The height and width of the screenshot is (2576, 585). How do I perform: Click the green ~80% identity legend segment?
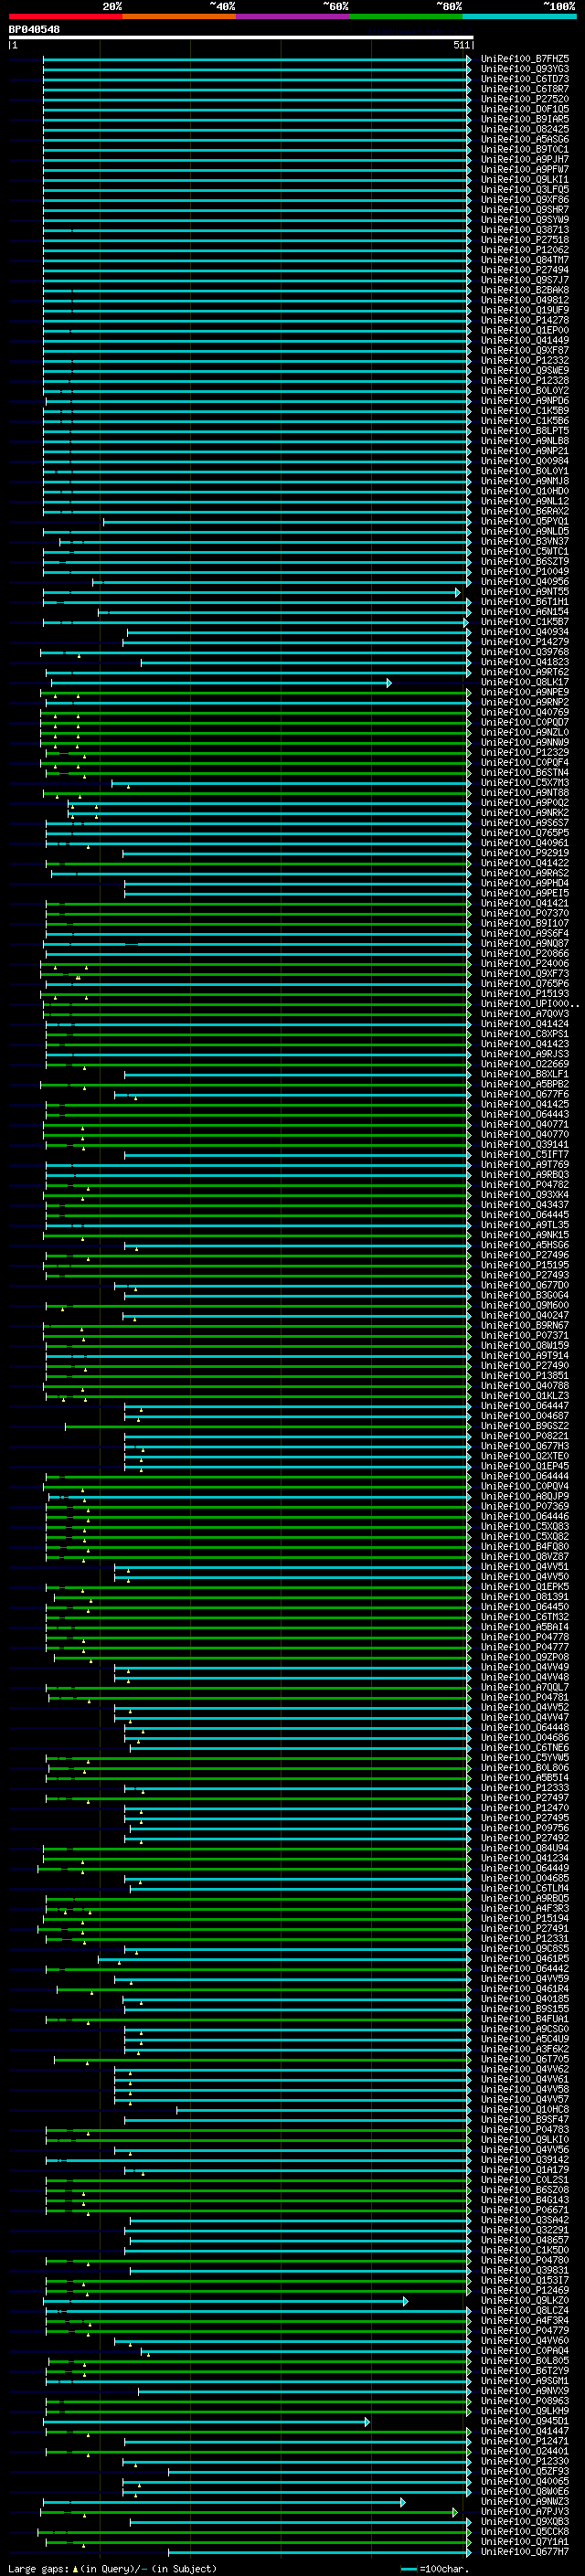click(x=406, y=16)
